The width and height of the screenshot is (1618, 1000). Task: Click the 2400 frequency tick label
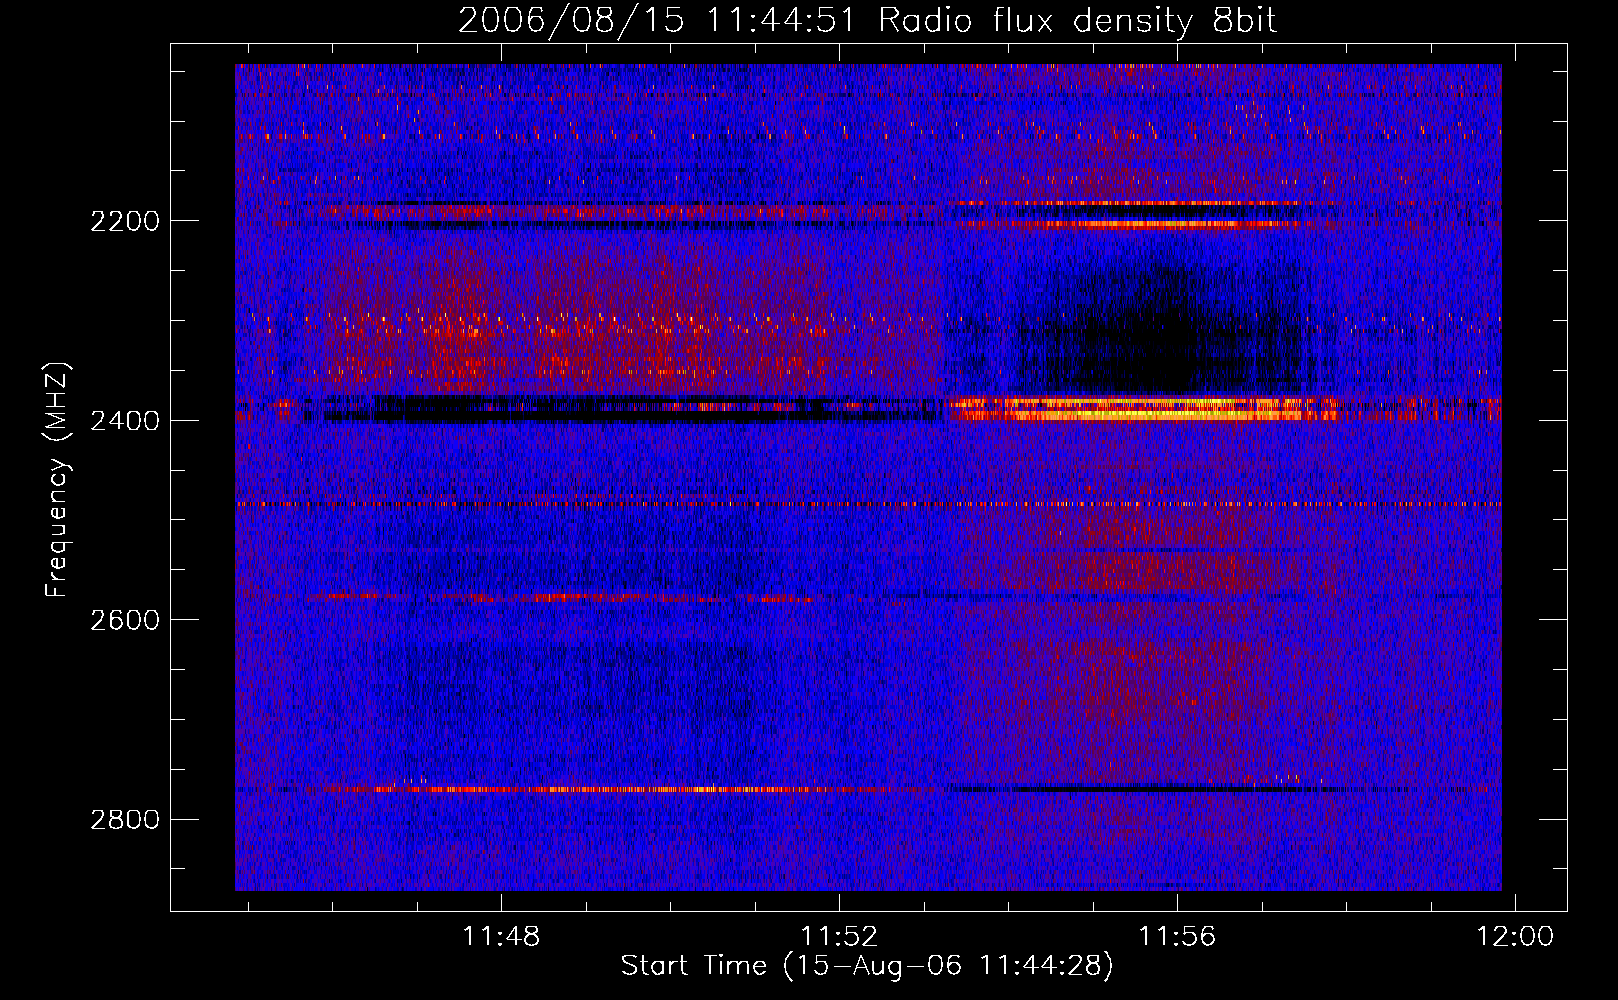point(125,421)
